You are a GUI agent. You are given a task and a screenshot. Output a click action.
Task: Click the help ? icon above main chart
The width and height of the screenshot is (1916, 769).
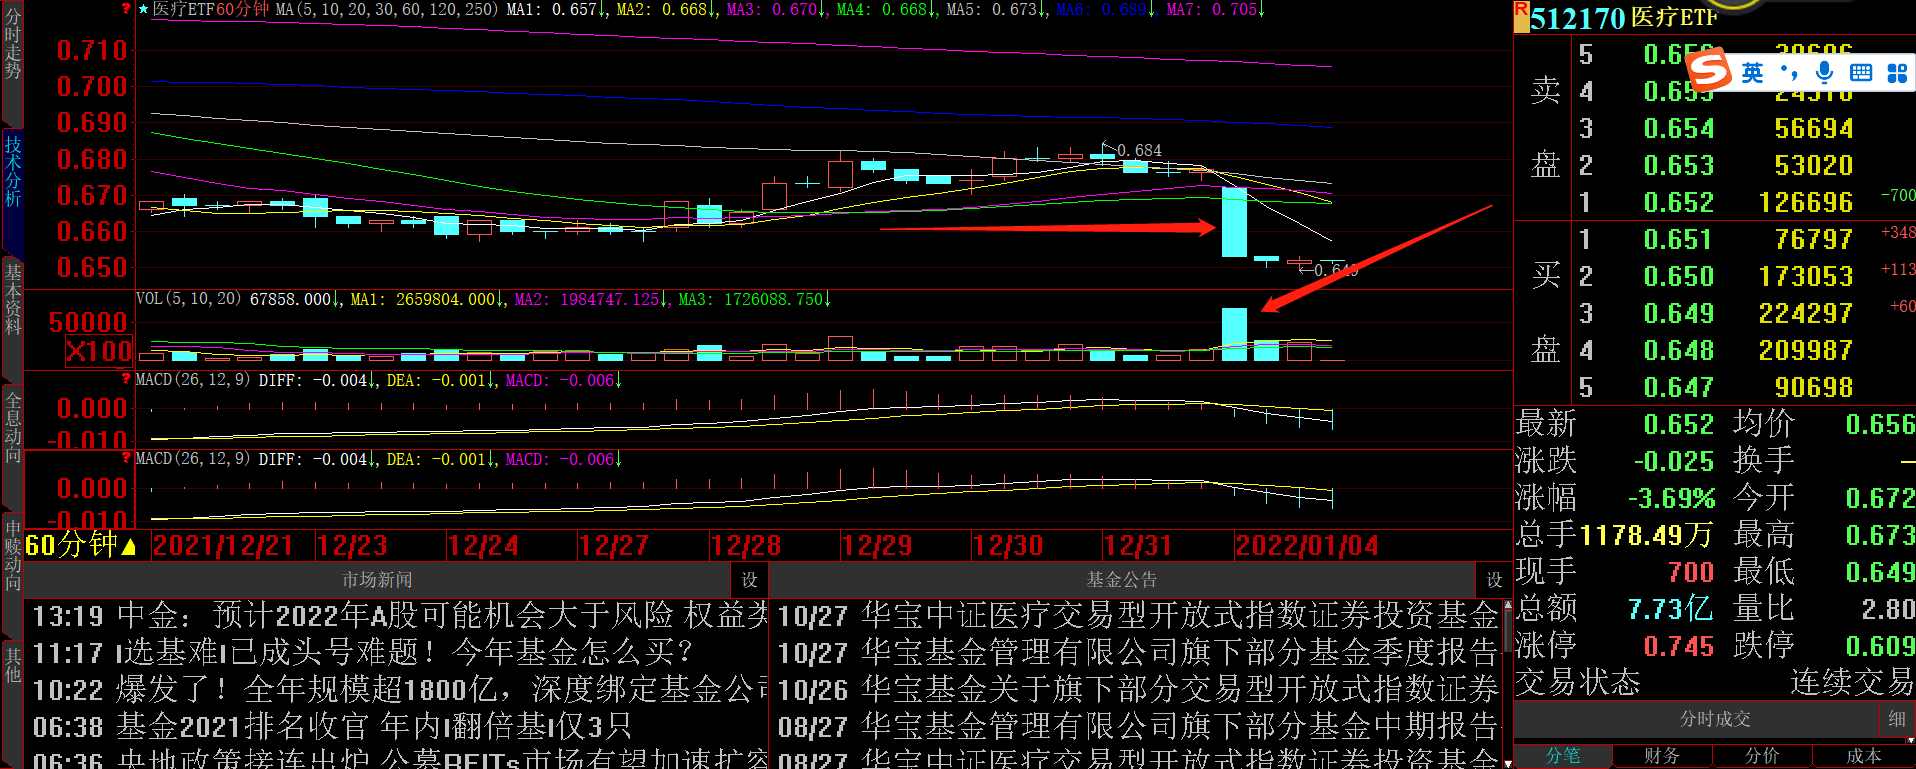tap(126, 8)
